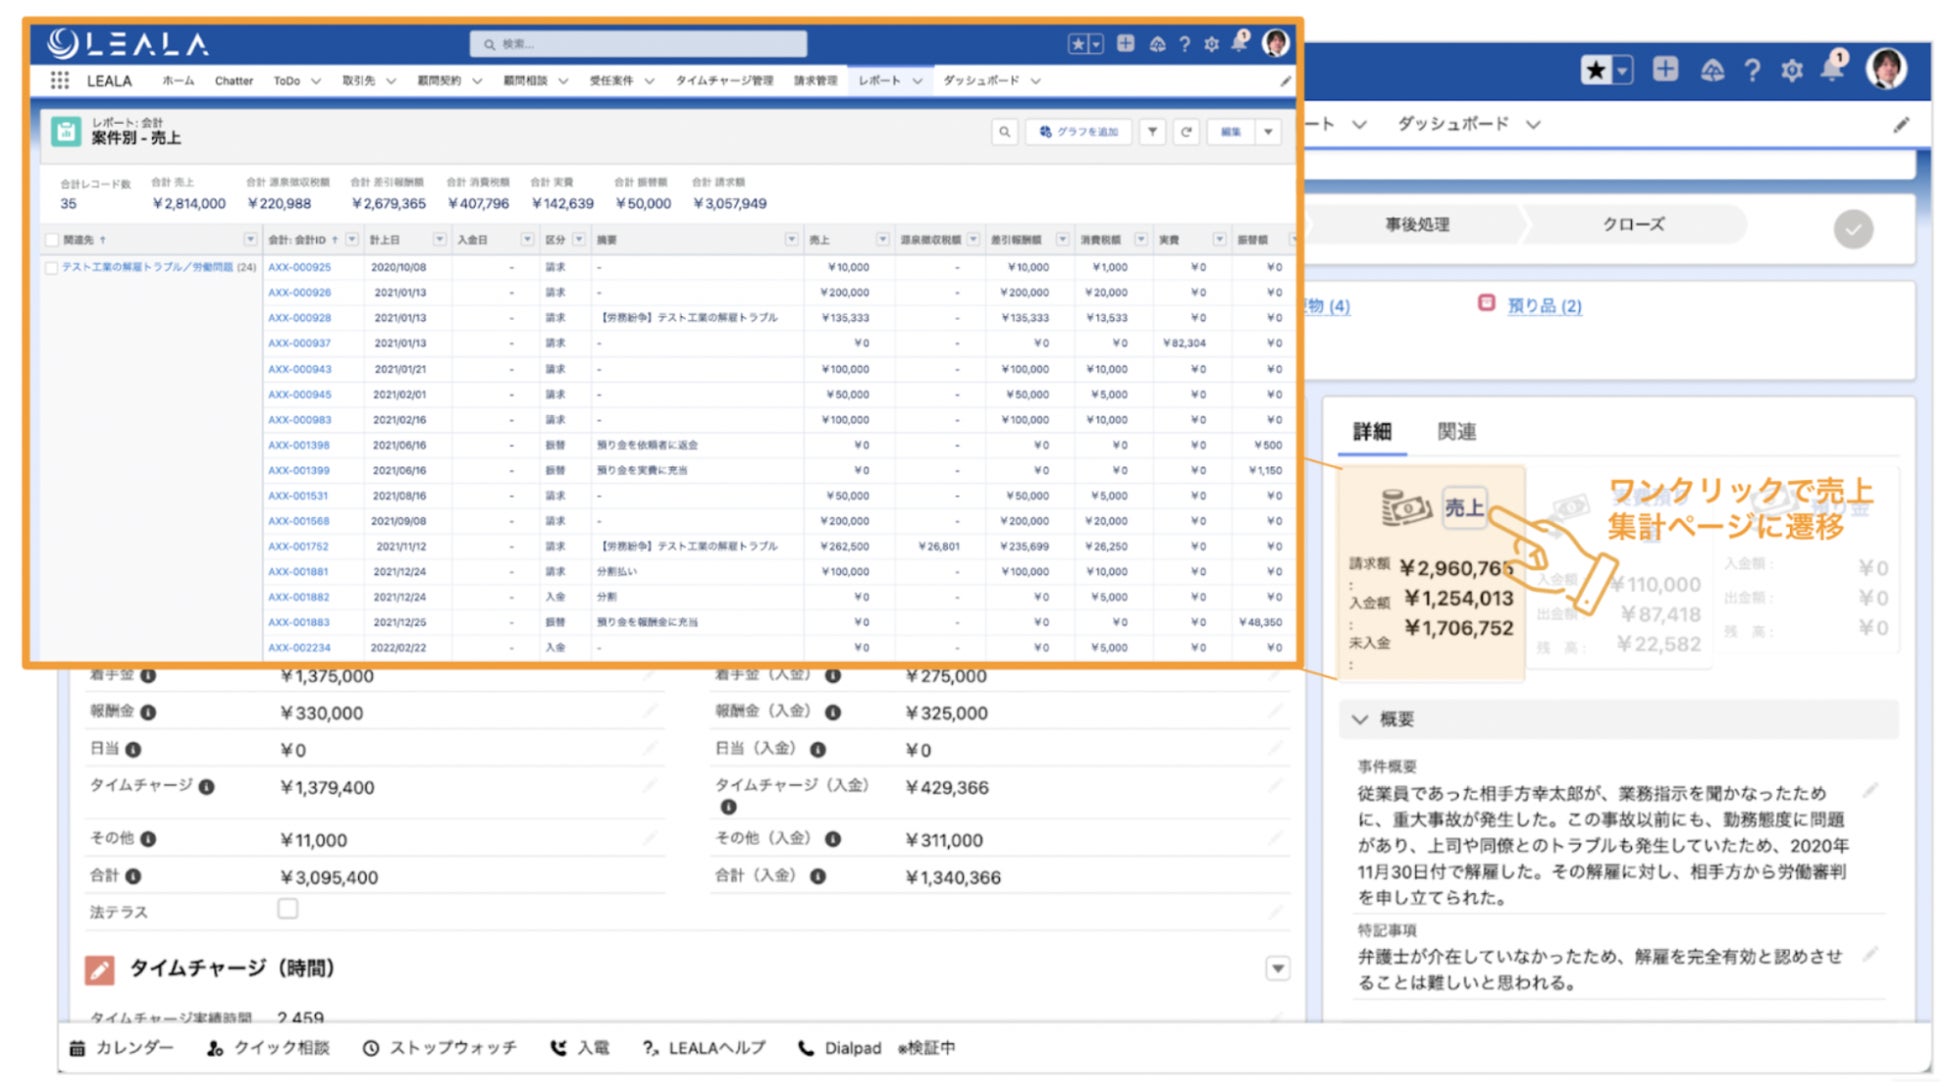Click the setup gear in right header
The width and height of the screenshot is (1950, 1087).
pos(1791,70)
